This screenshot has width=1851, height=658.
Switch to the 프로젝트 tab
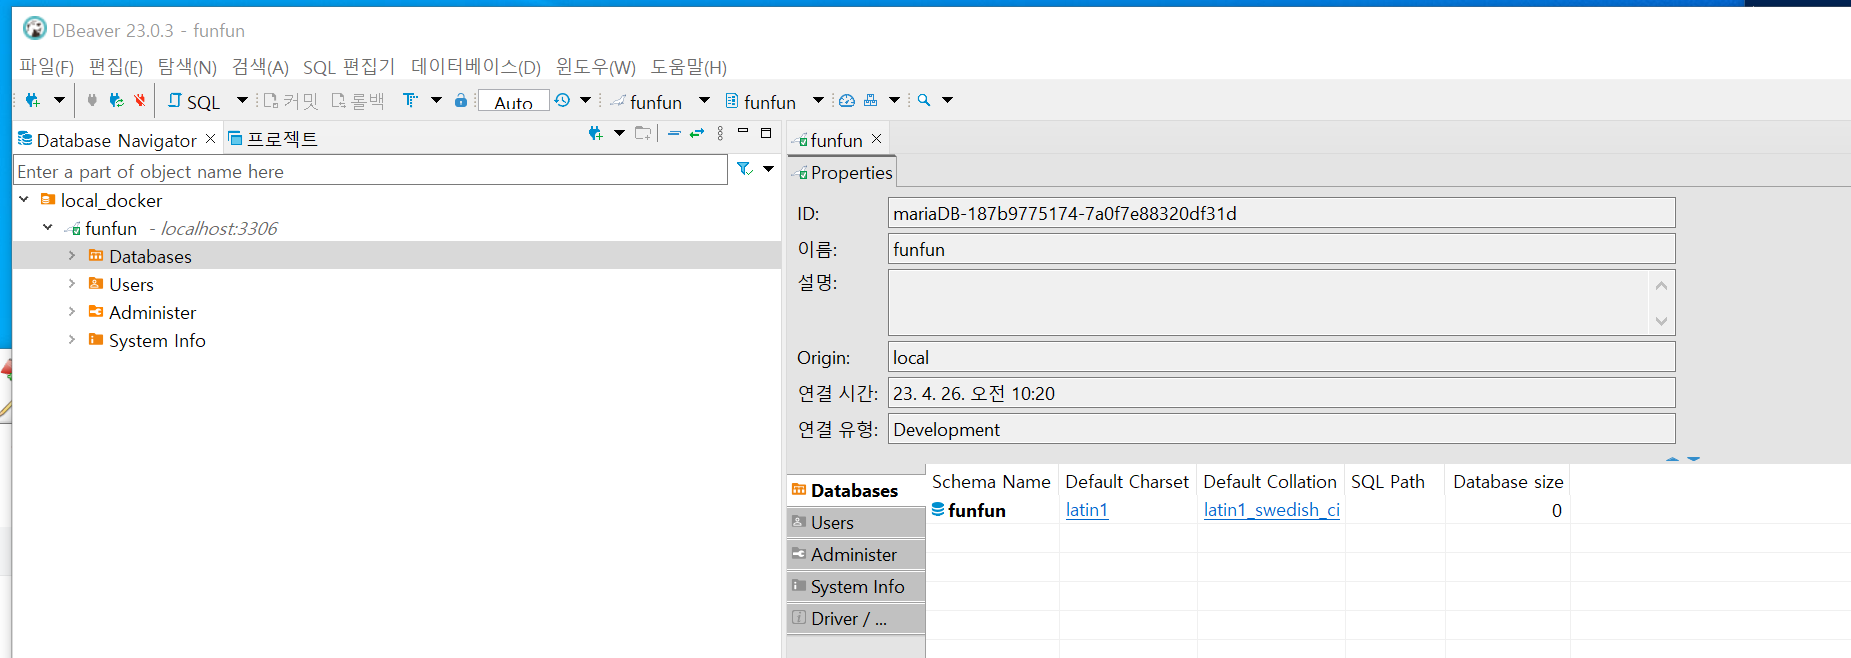pyautogui.click(x=273, y=139)
